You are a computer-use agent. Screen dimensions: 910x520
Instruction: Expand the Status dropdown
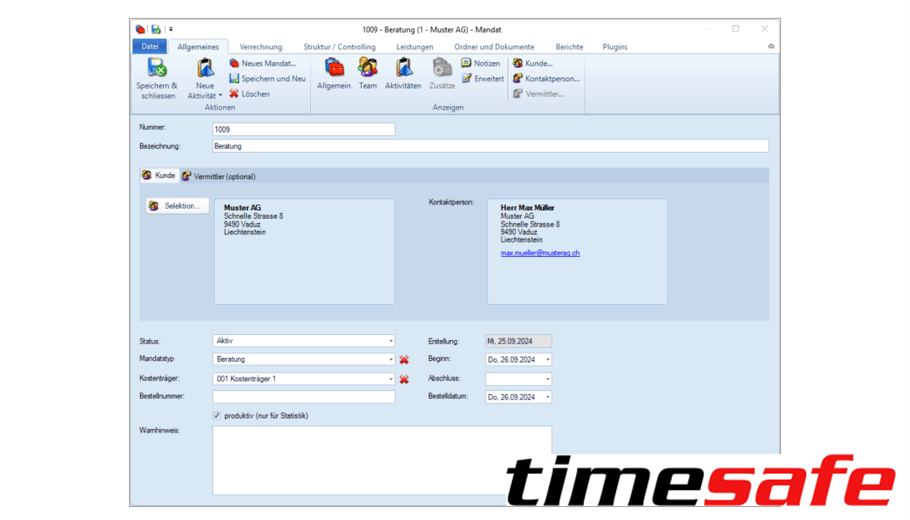pos(390,341)
